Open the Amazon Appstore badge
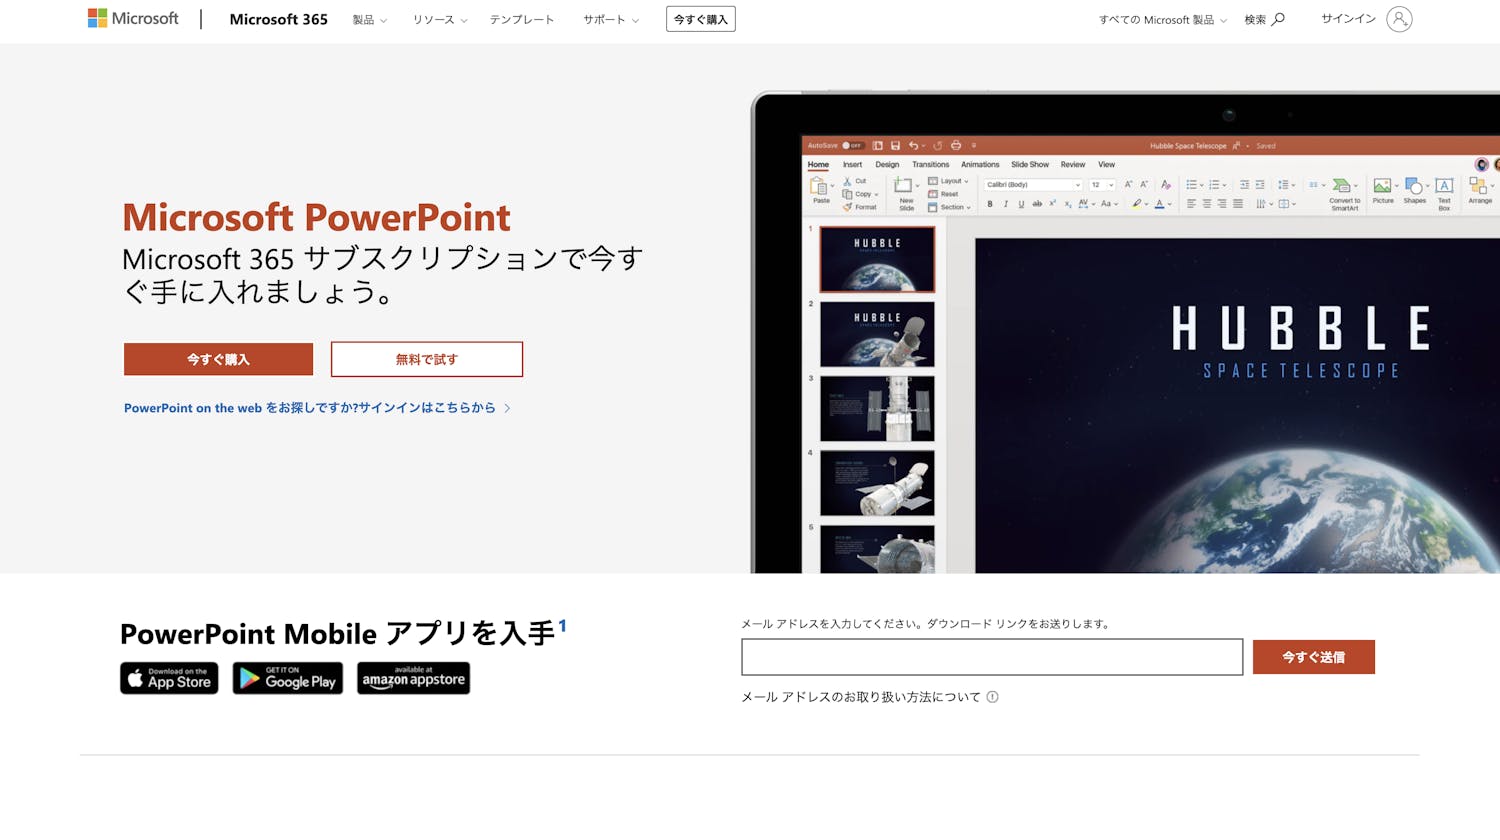The image size is (1500, 840). pyautogui.click(x=413, y=678)
